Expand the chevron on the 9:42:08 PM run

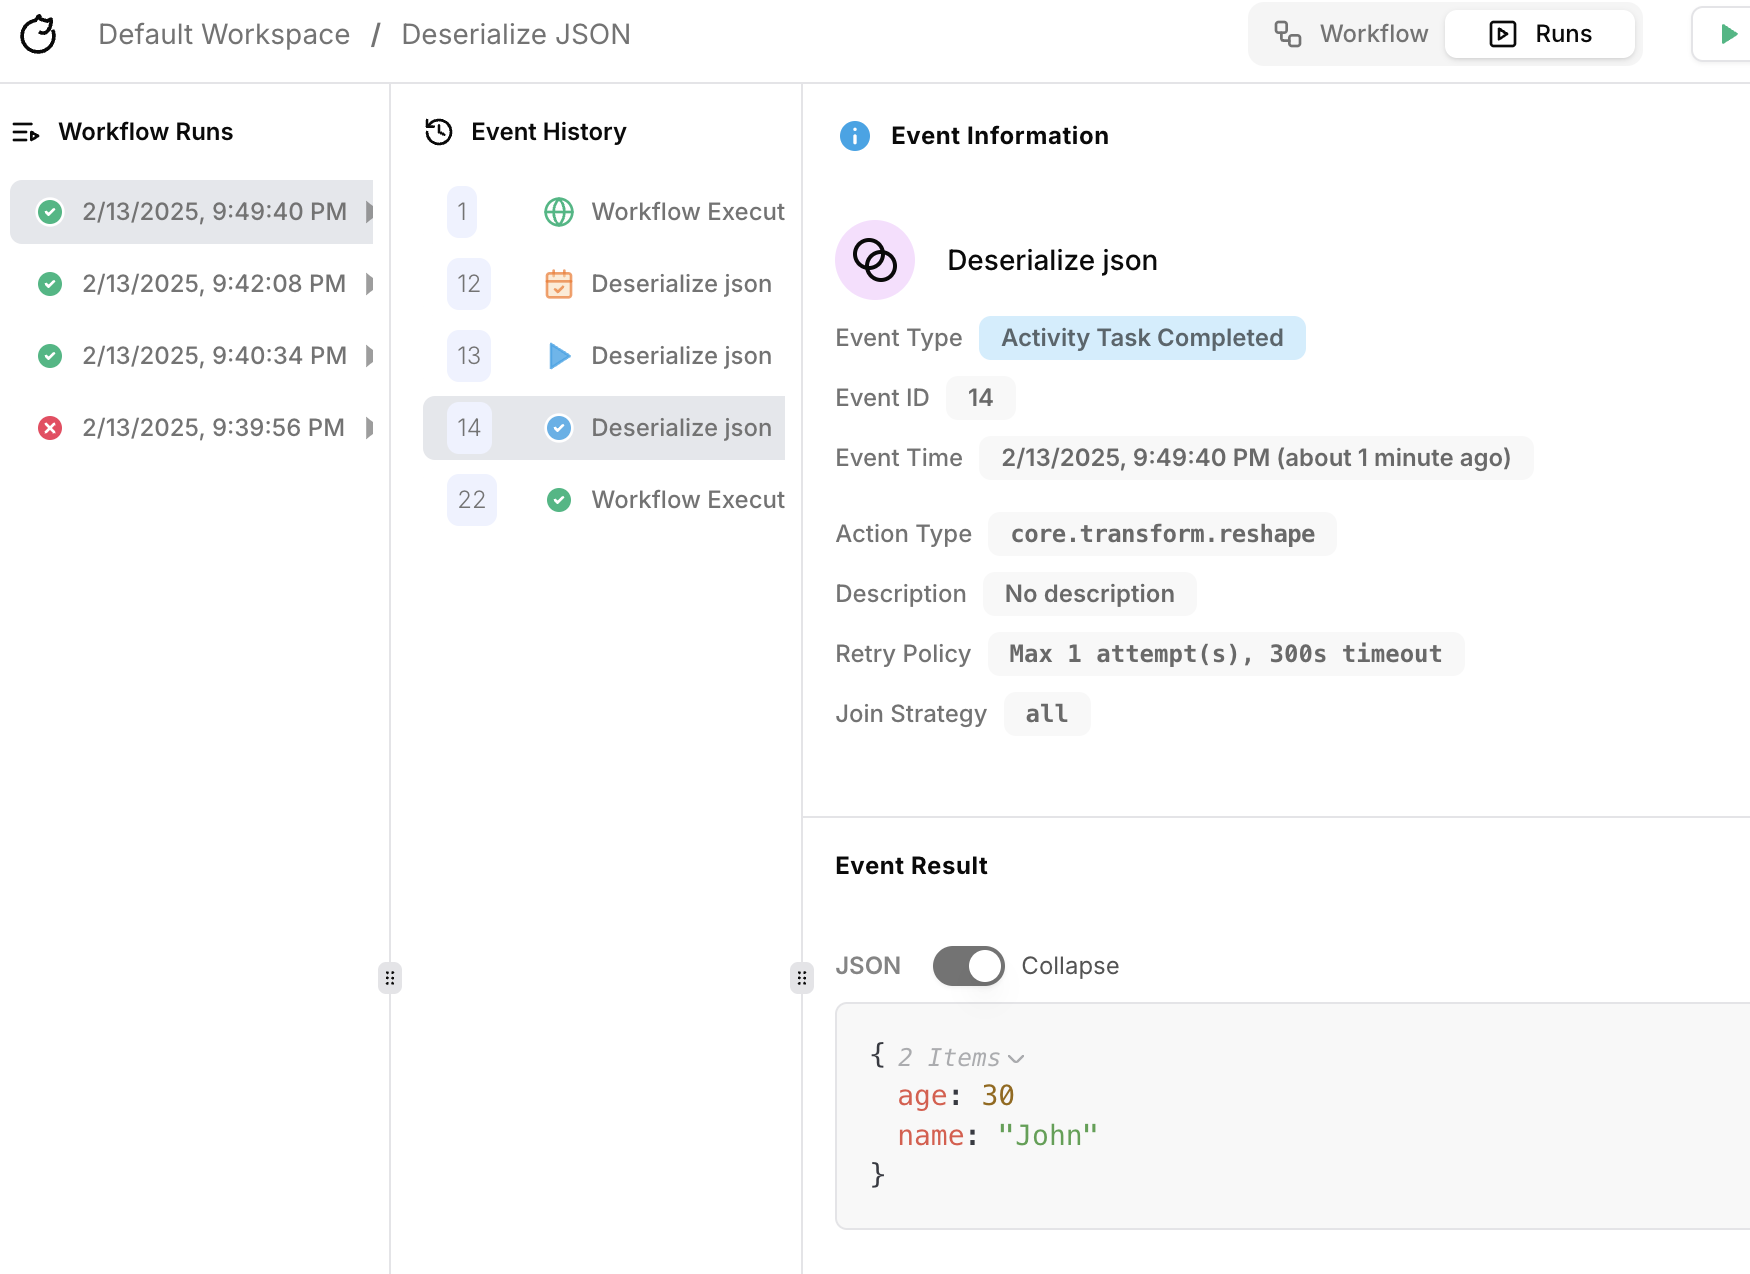pos(368,283)
